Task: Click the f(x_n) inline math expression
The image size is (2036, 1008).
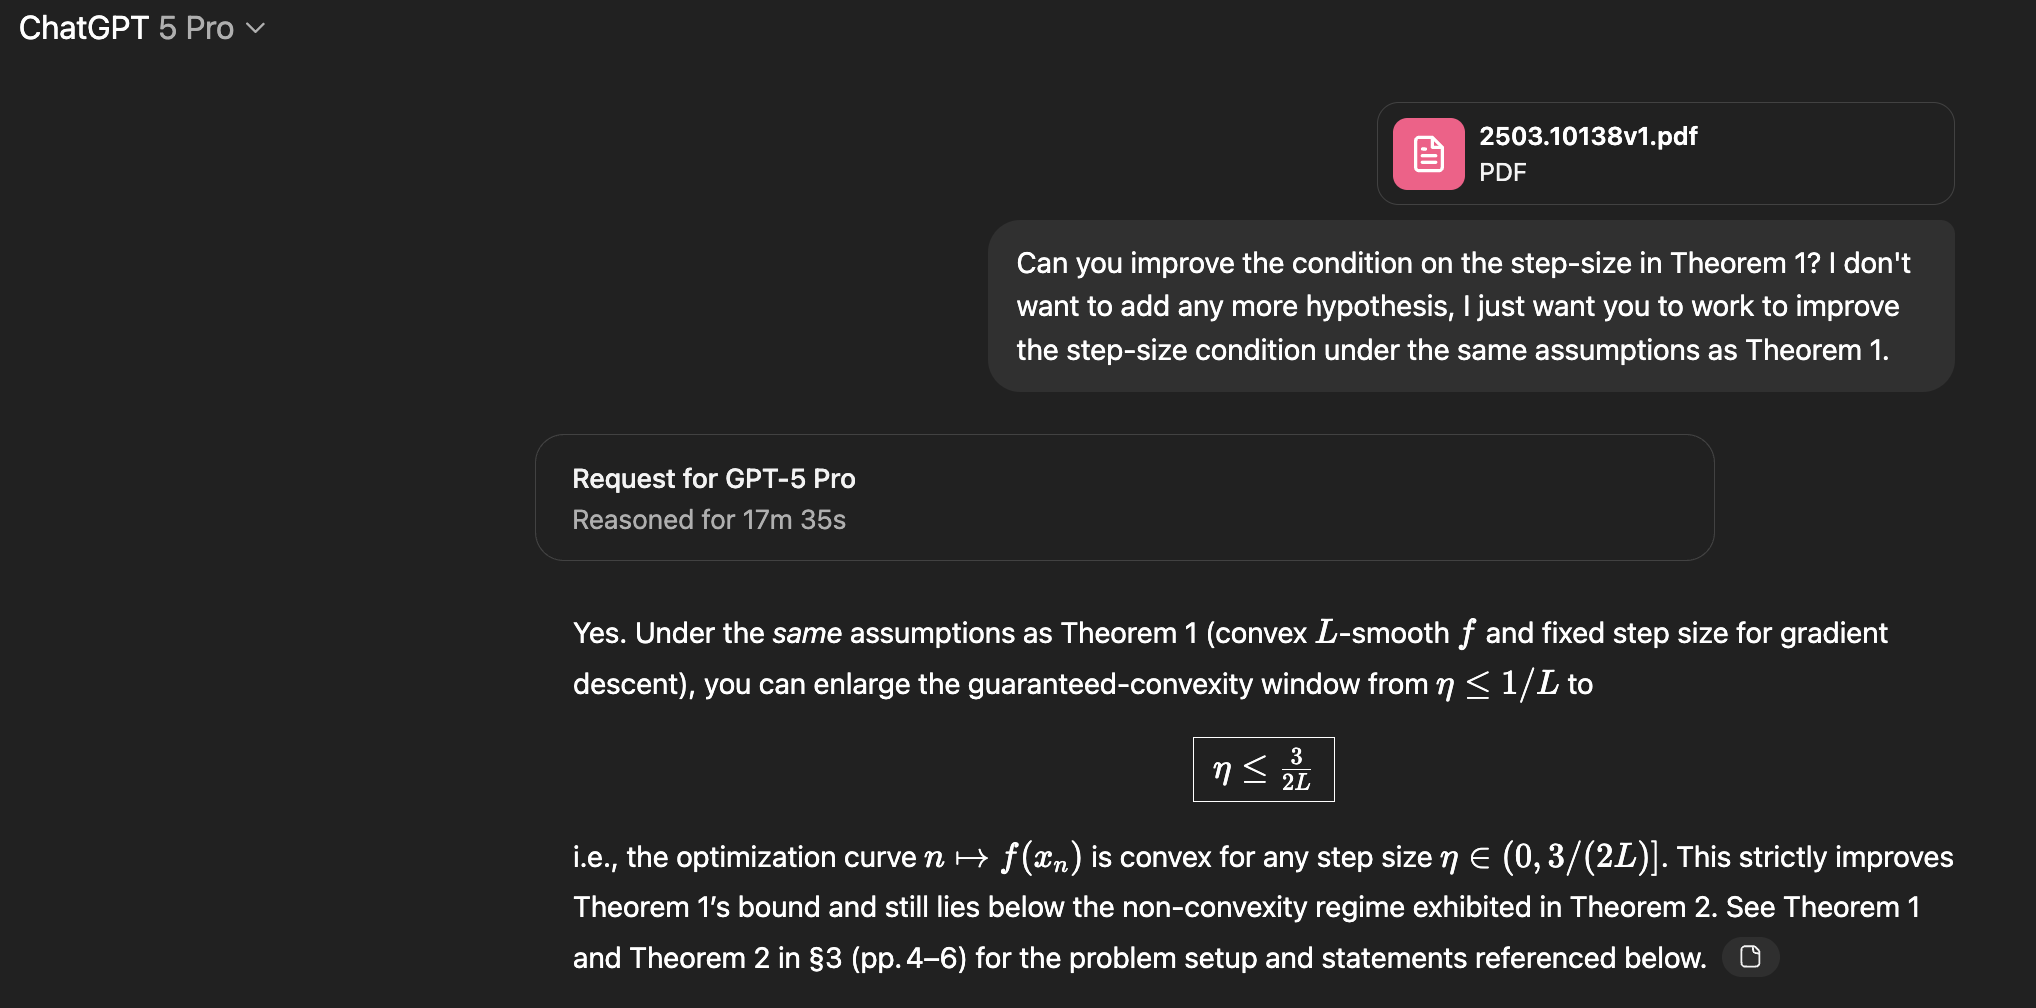Action: pos(1041,857)
